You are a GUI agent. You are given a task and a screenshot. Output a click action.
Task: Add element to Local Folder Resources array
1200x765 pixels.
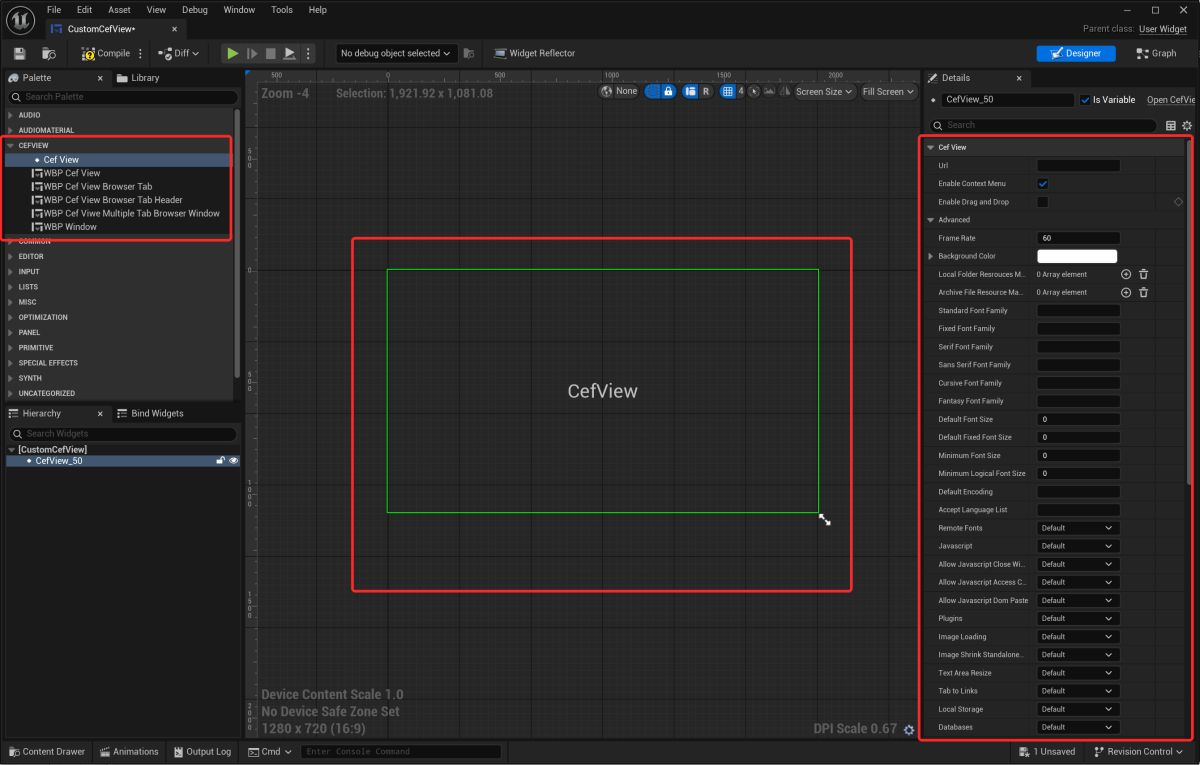pos(1126,274)
